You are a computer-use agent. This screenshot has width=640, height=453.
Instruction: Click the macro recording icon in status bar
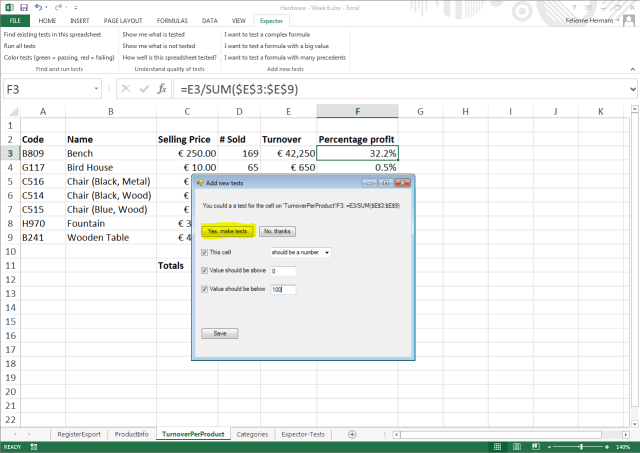(x=33, y=447)
